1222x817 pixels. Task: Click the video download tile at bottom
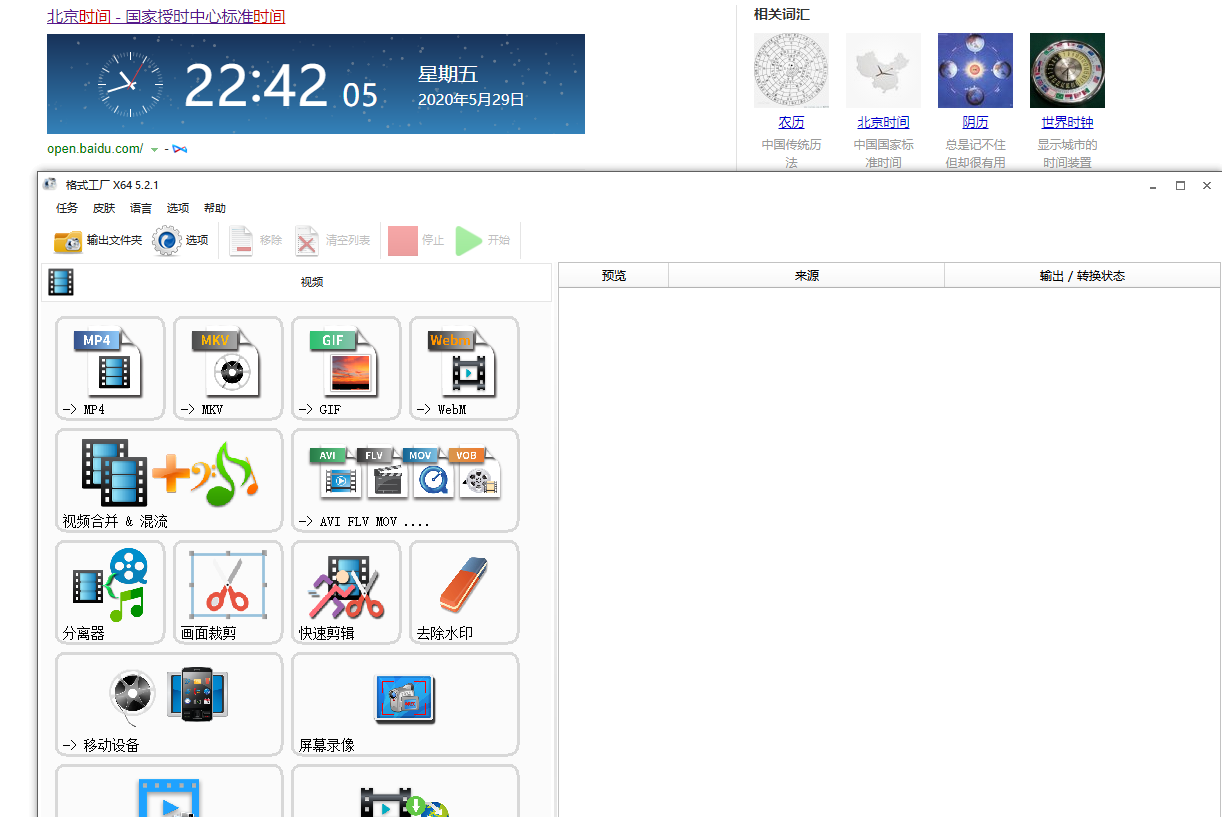pyautogui.click(x=405, y=792)
